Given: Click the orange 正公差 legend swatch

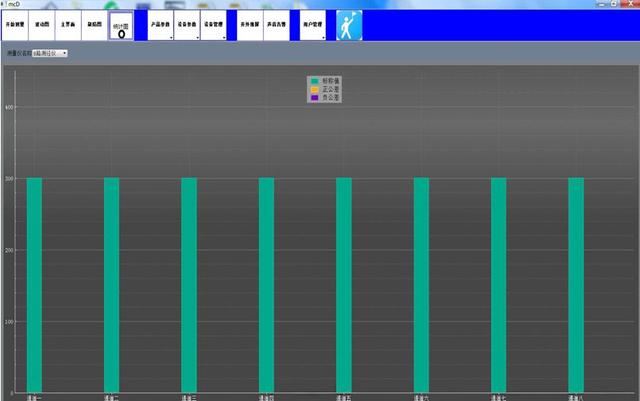Looking at the screenshot, I should tap(314, 89).
